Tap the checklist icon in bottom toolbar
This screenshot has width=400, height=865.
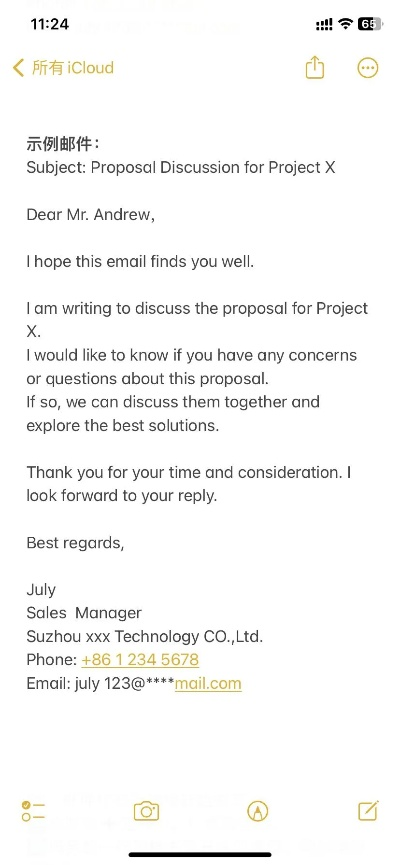pyautogui.click(x=34, y=811)
